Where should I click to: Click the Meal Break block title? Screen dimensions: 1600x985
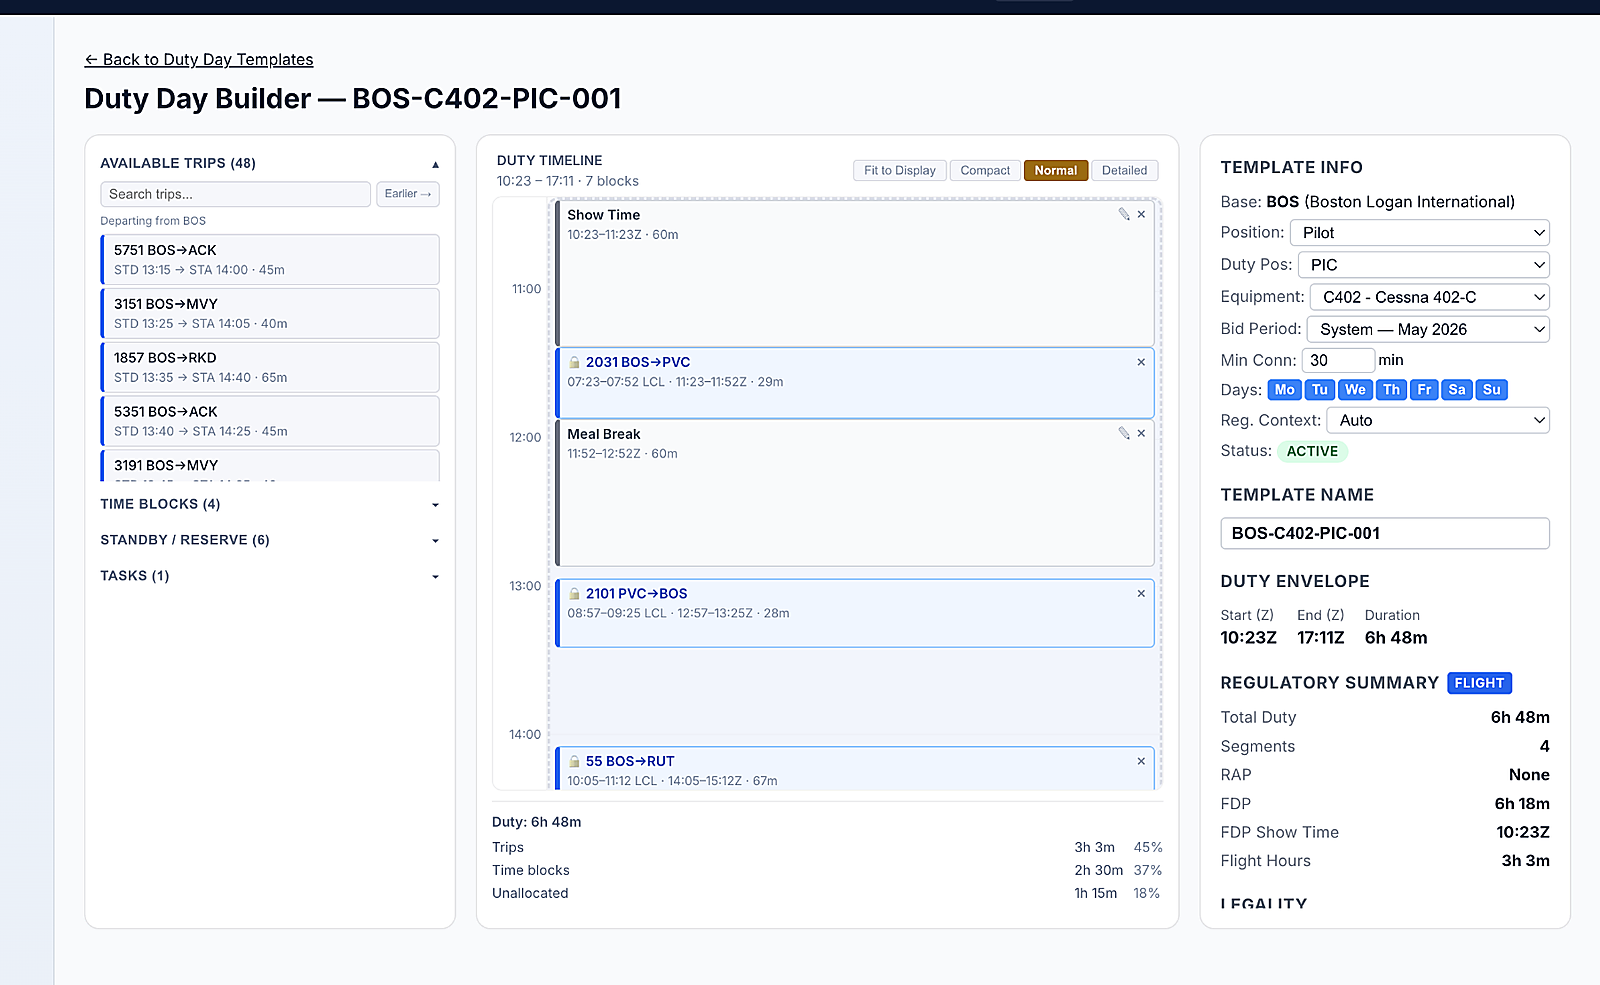604,434
